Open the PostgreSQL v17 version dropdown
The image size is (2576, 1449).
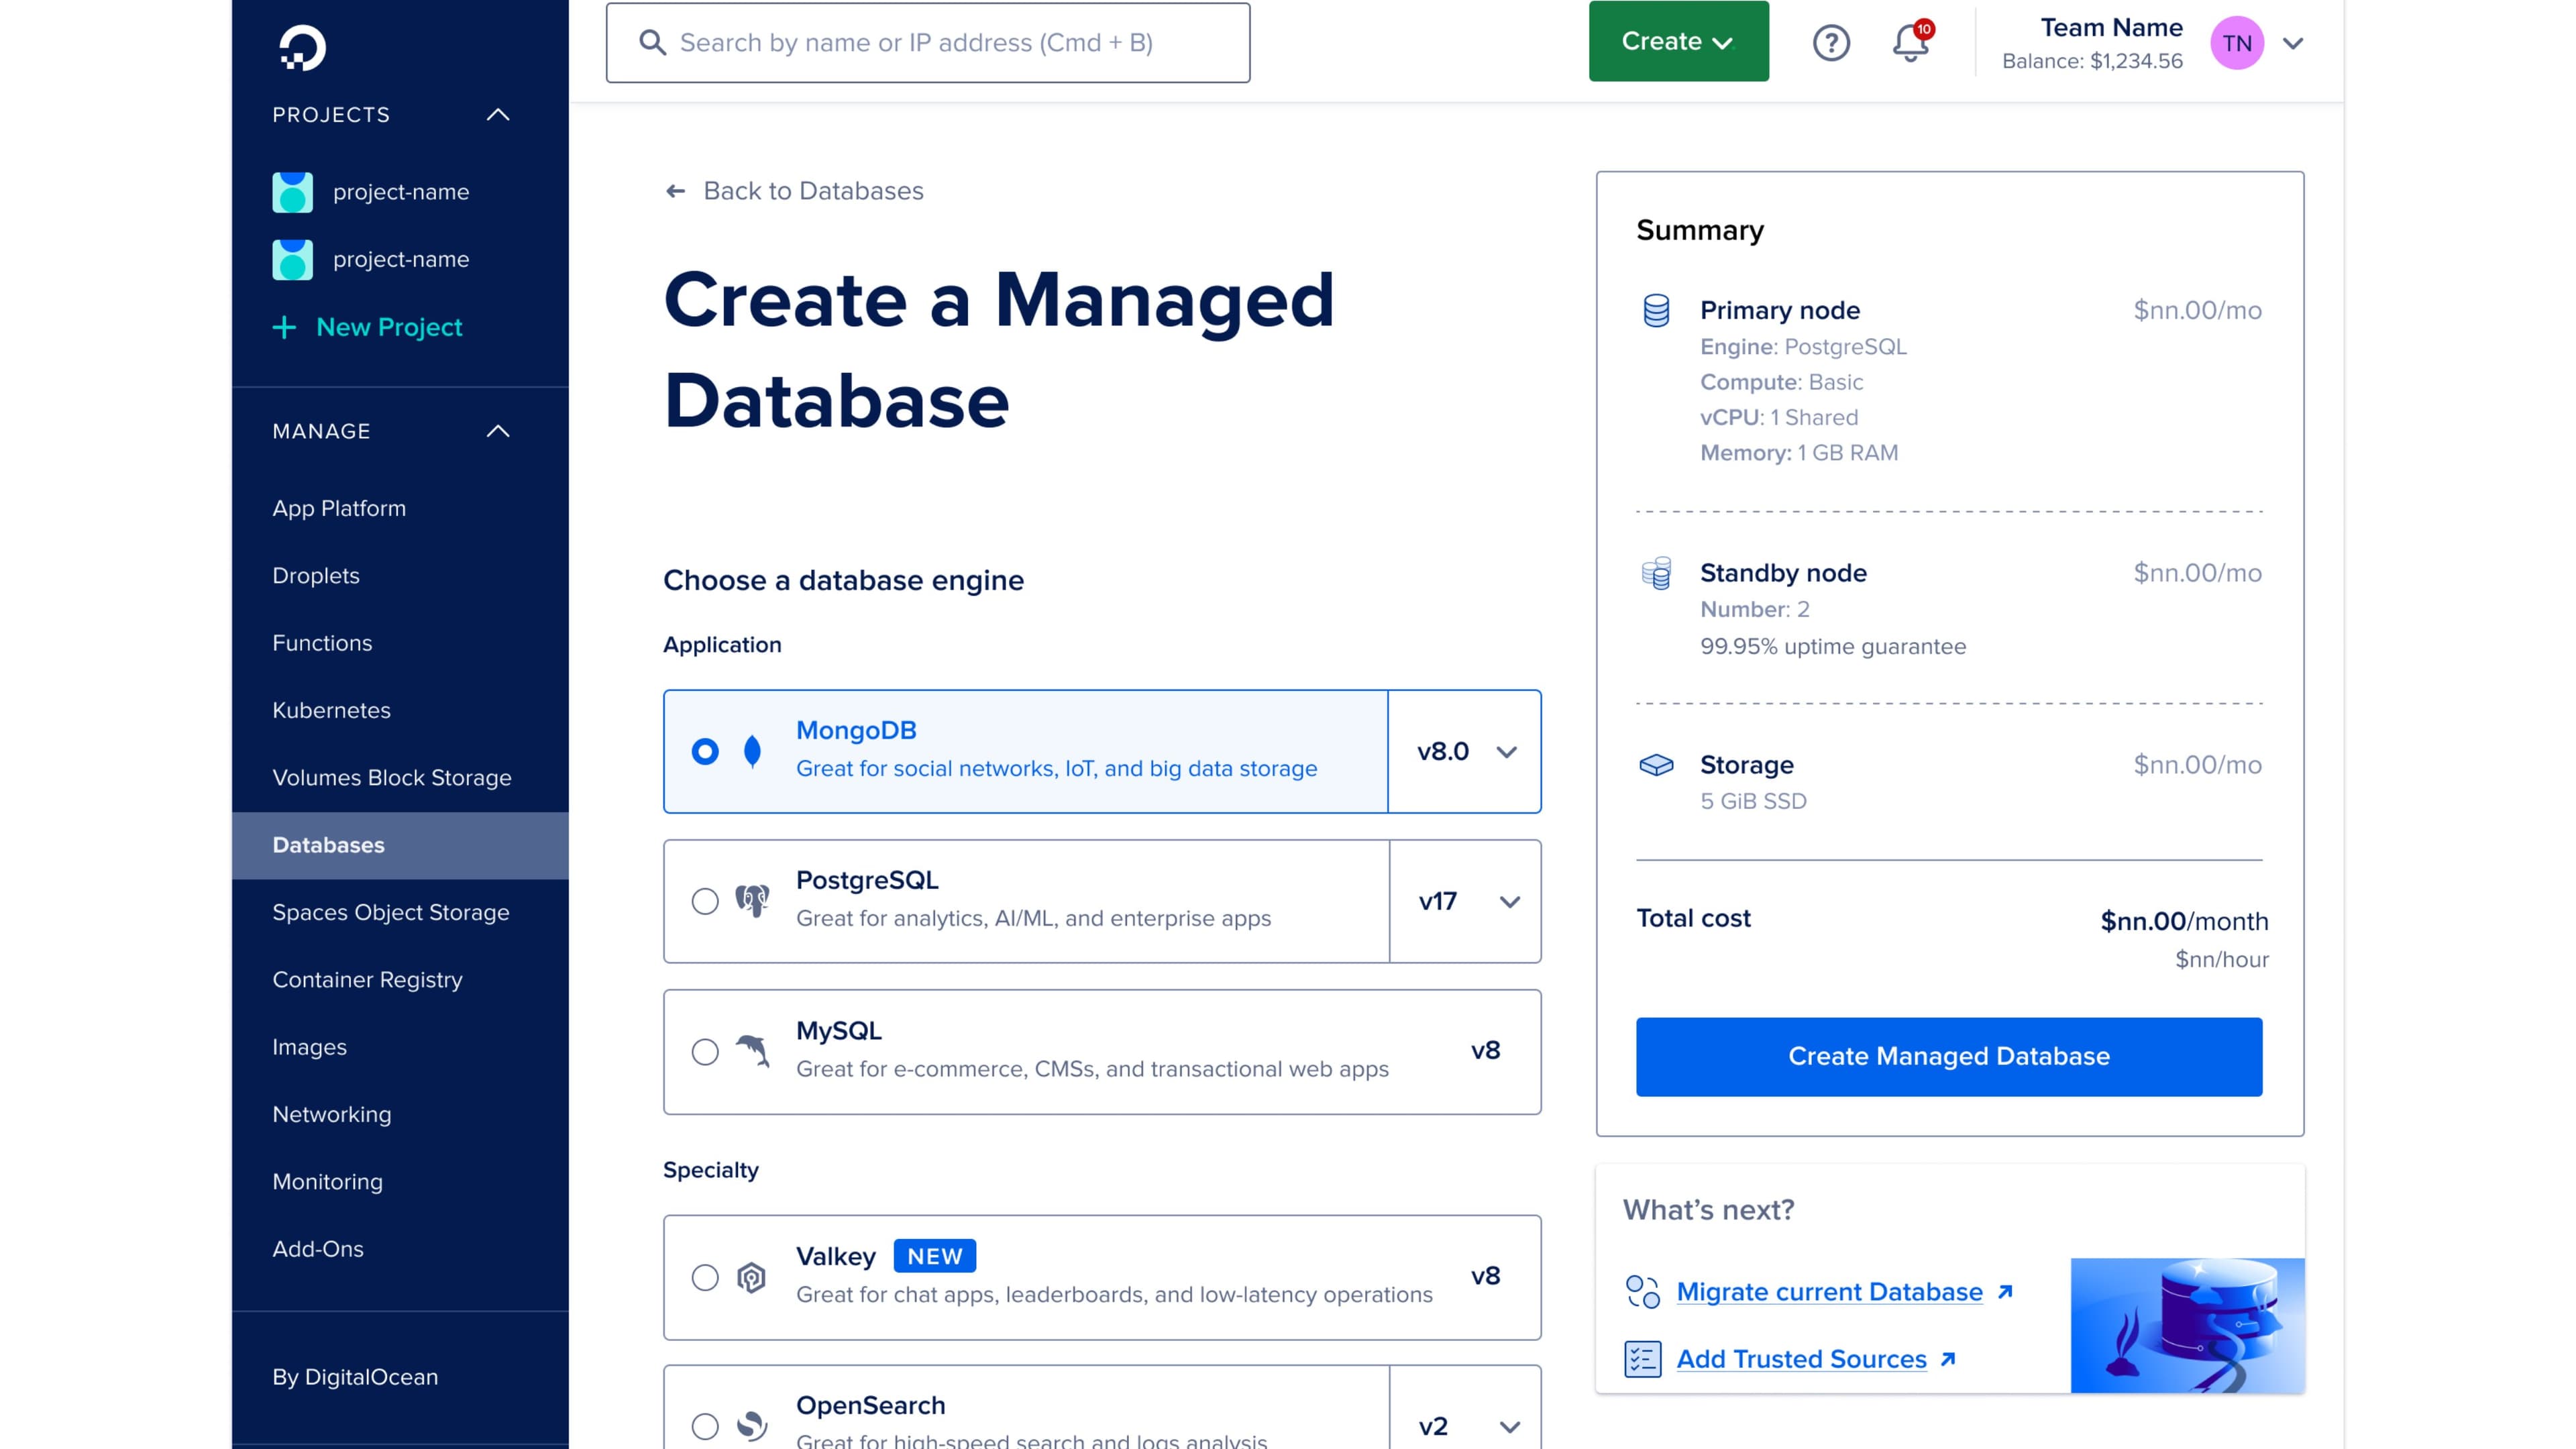tap(1466, 901)
